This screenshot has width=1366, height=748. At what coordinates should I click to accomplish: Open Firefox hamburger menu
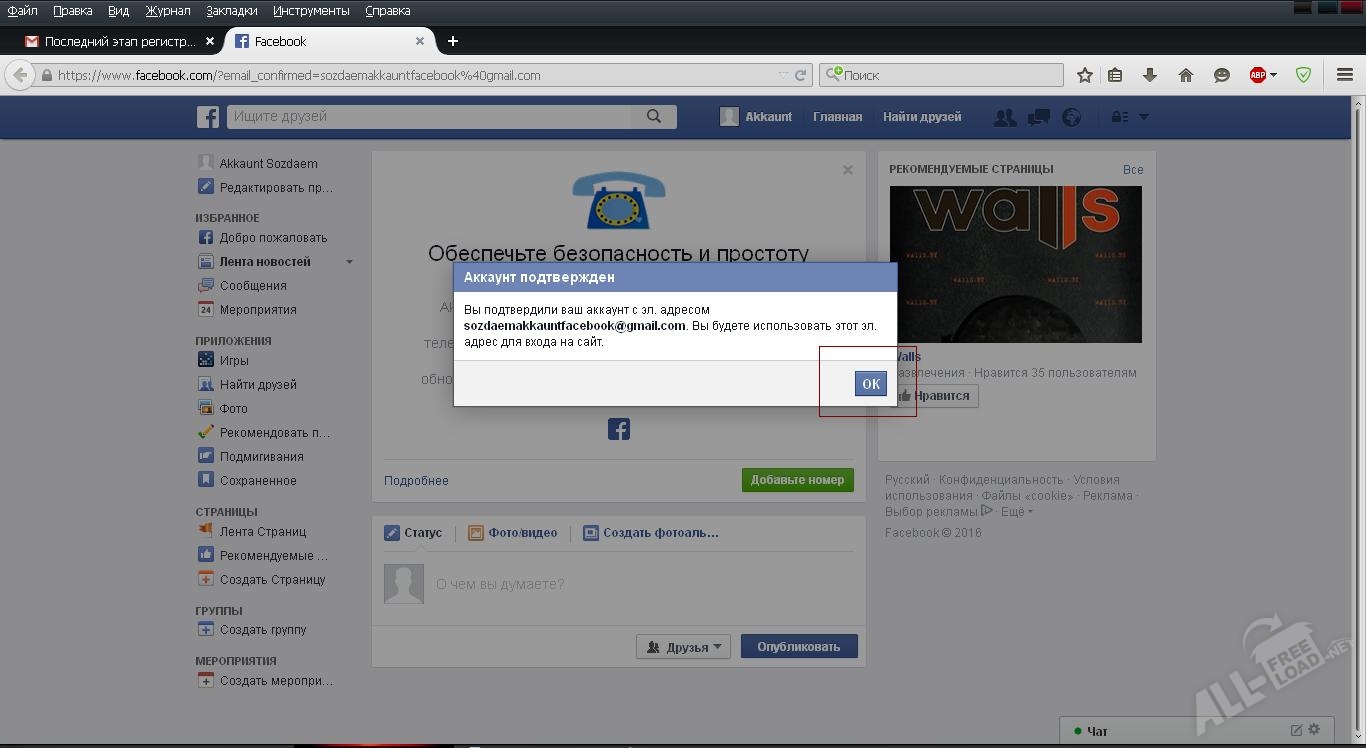coord(1345,75)
